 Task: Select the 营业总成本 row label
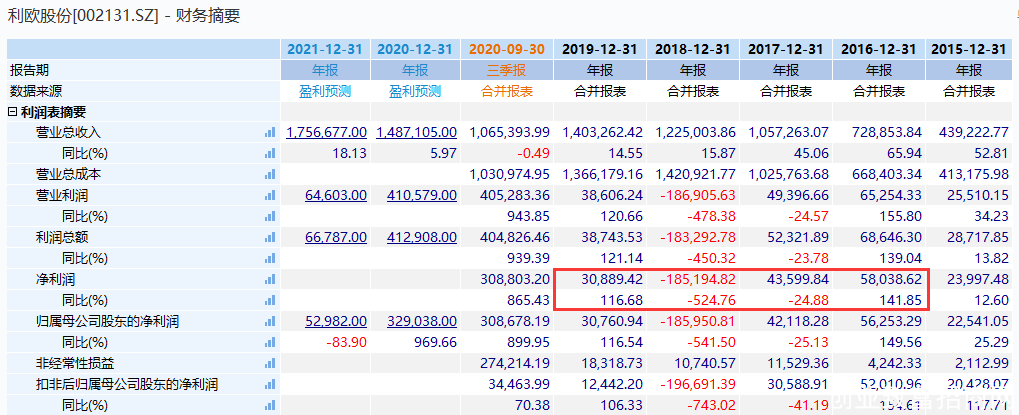68,175
